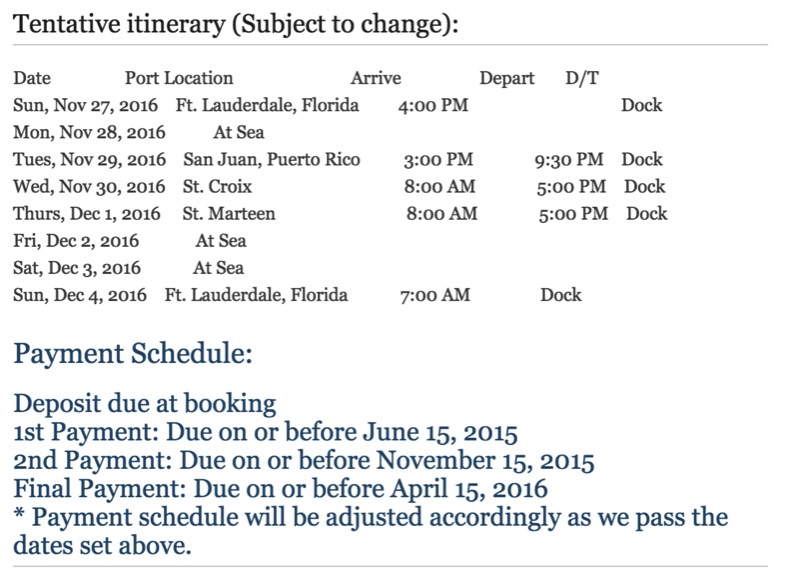Click "Deposit due at booking" line
Image resolution: width=798 pixels, height=580 pixels.
pyautogui.click(x=144, y=404)
